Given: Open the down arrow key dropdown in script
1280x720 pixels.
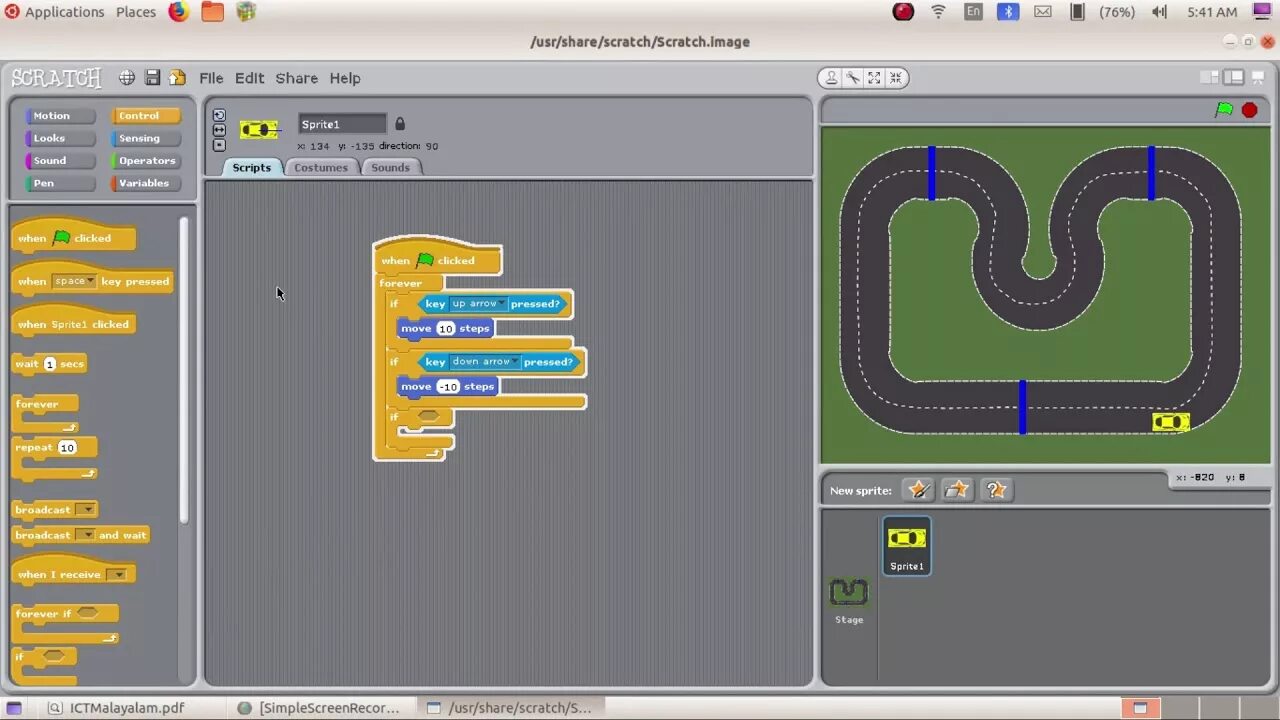Looking at the screenshot, I should [x=485, y=362].
